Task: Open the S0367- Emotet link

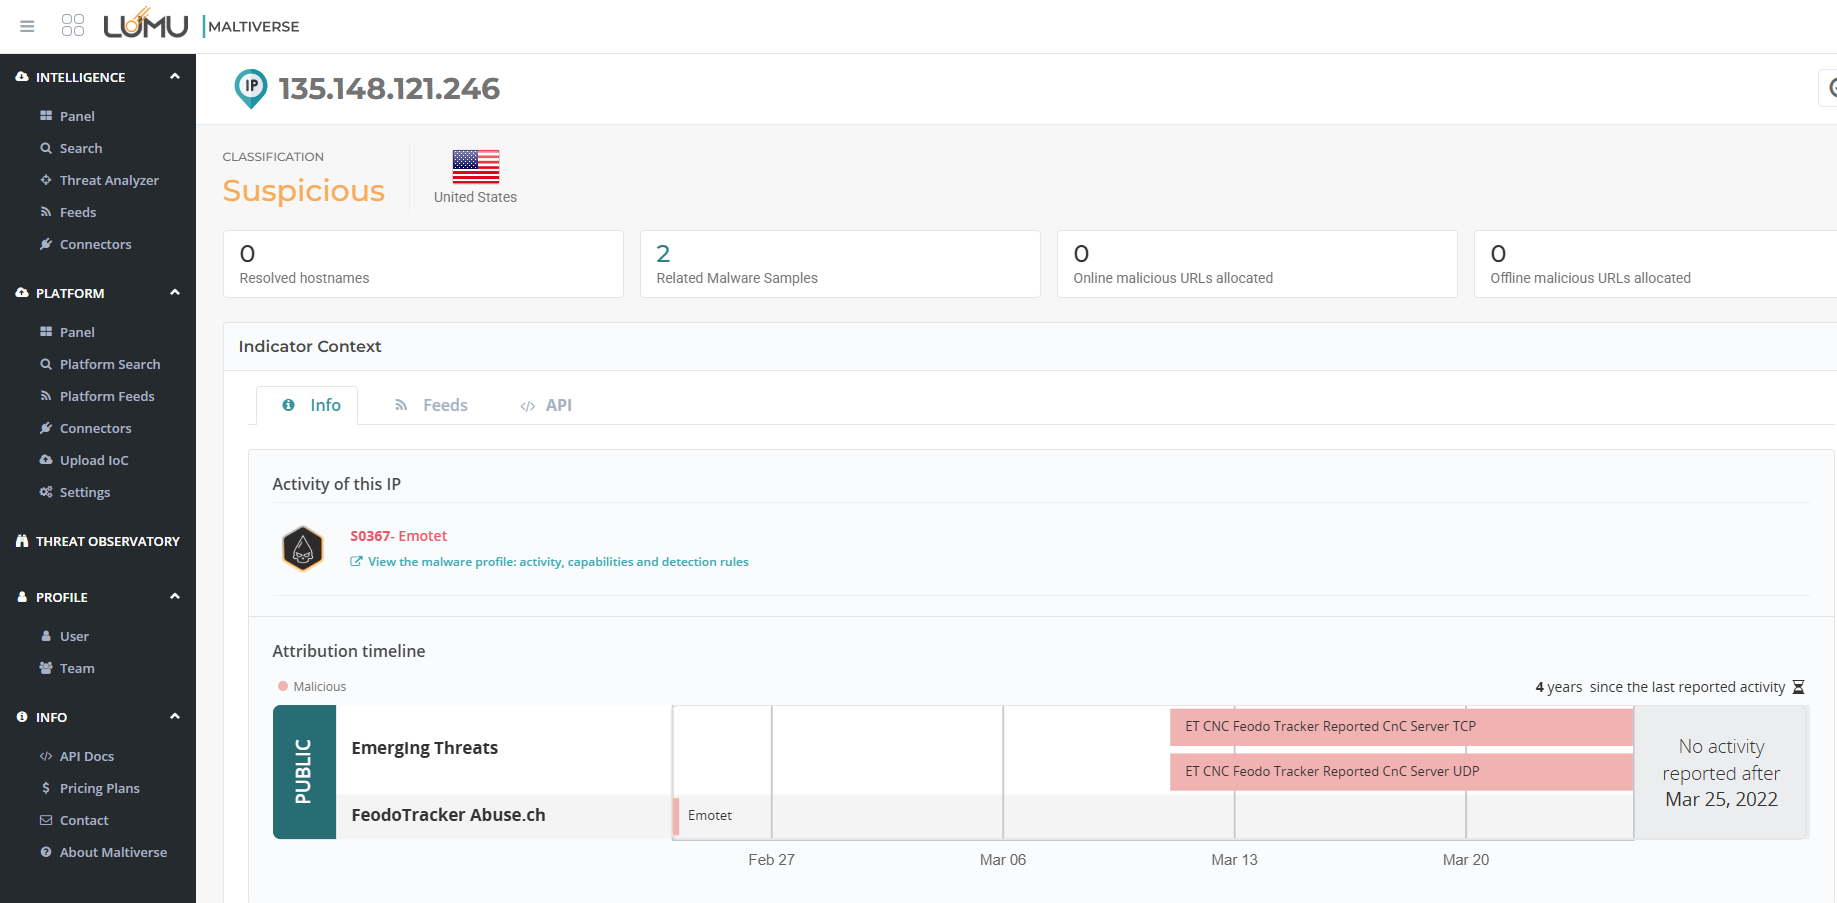Action: pyautogui.click(x=398, y=536)
